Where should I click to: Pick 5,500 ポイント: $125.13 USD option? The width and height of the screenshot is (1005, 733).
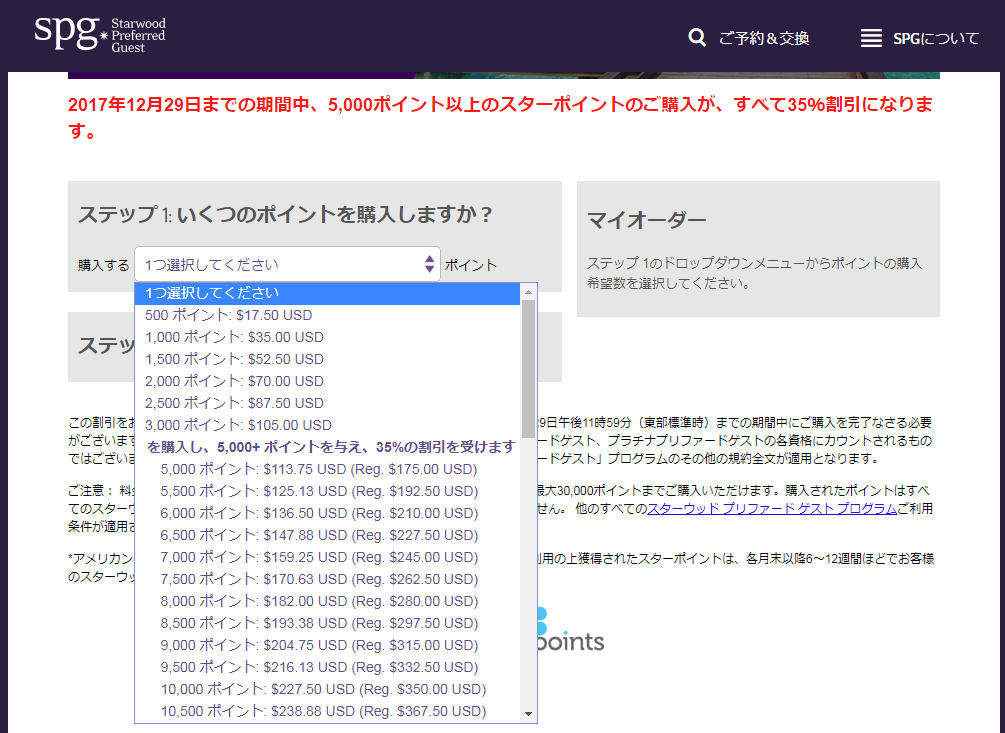click(x=327, y=491)
